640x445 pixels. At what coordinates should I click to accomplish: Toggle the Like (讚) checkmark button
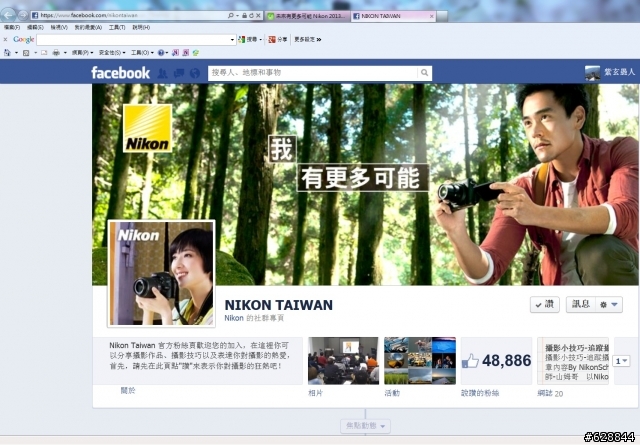544,305
